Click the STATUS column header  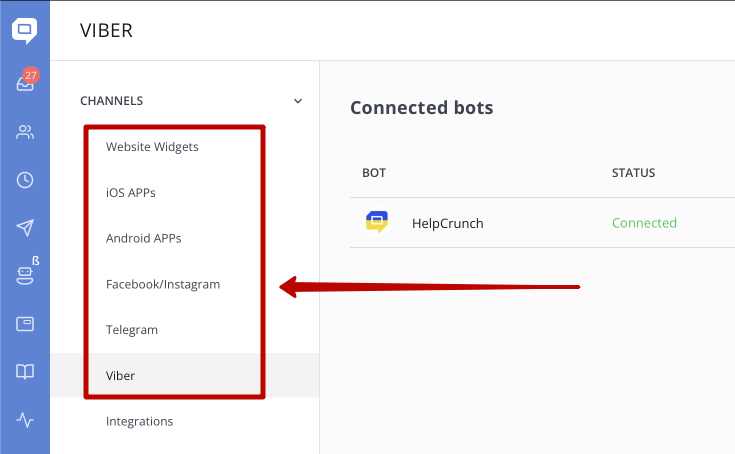pos(633,173)
